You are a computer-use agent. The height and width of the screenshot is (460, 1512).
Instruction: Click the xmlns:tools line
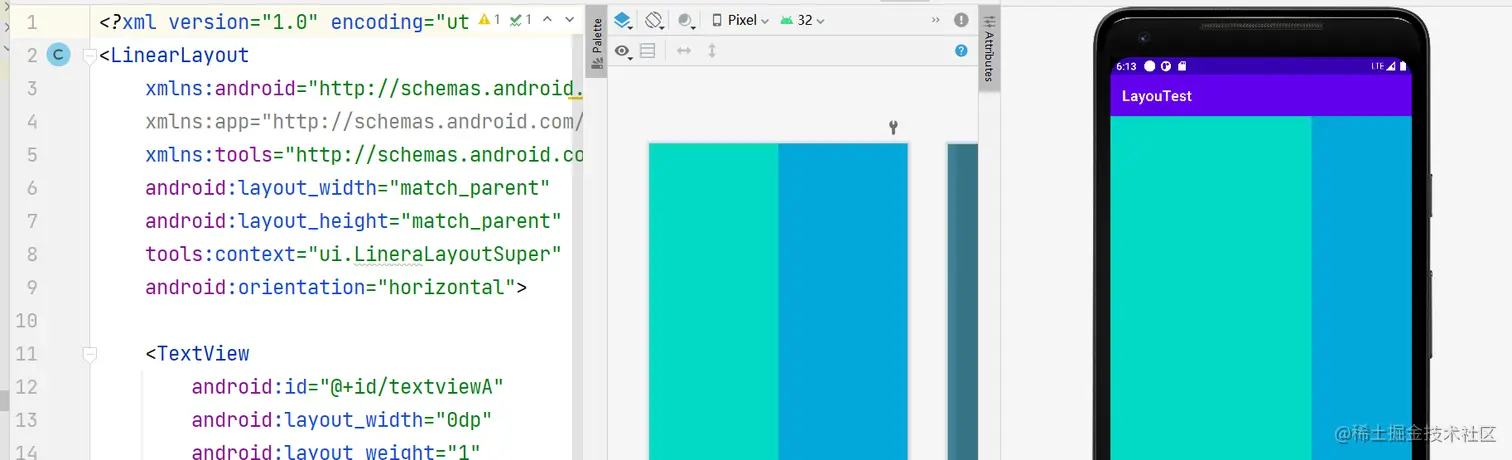point(364,155)
